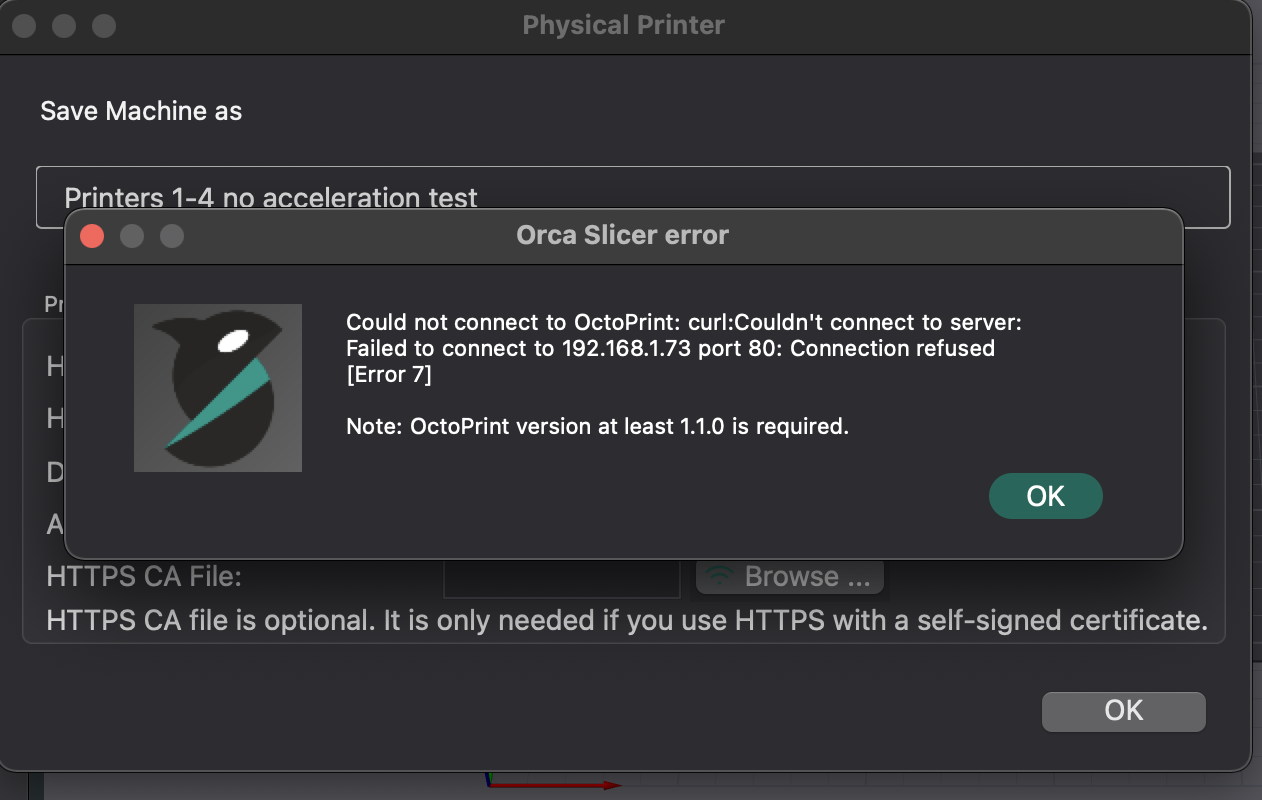Viewport: 1262px width, 800px height.
Task: Click the HTTPS CA File text field
Action: 562,577
